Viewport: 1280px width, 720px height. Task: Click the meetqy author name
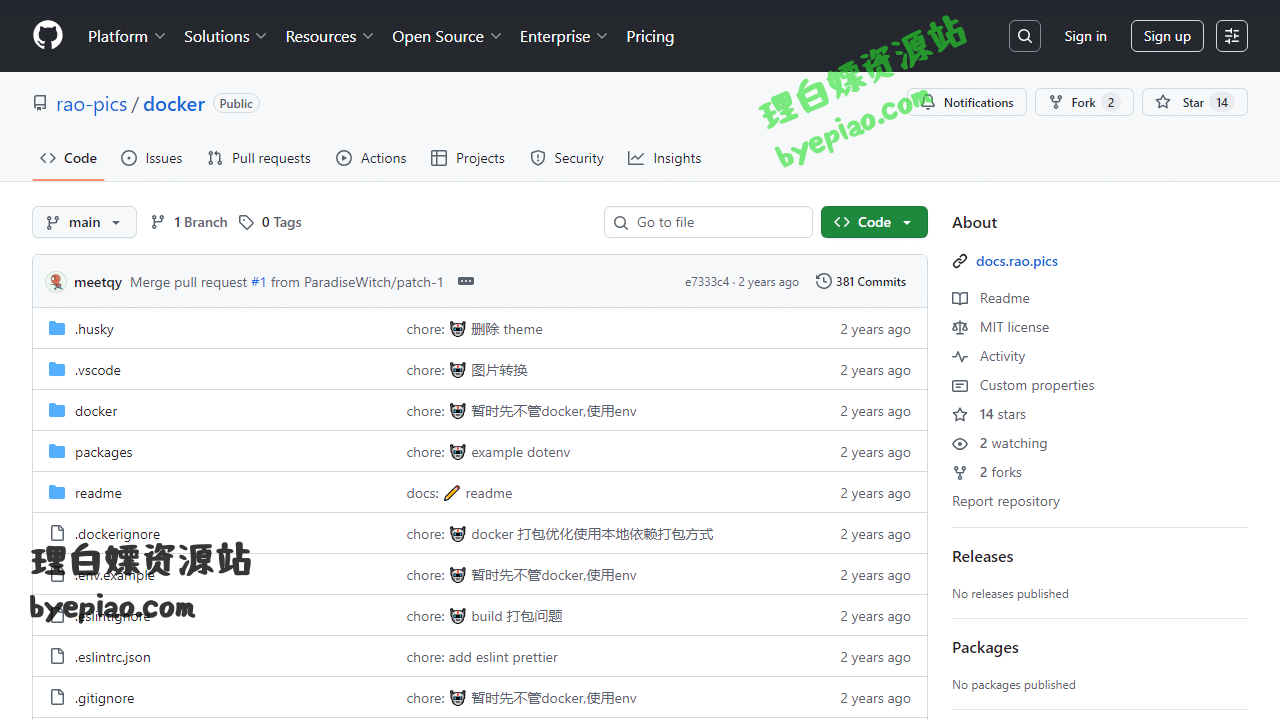[x=98, y=282]
